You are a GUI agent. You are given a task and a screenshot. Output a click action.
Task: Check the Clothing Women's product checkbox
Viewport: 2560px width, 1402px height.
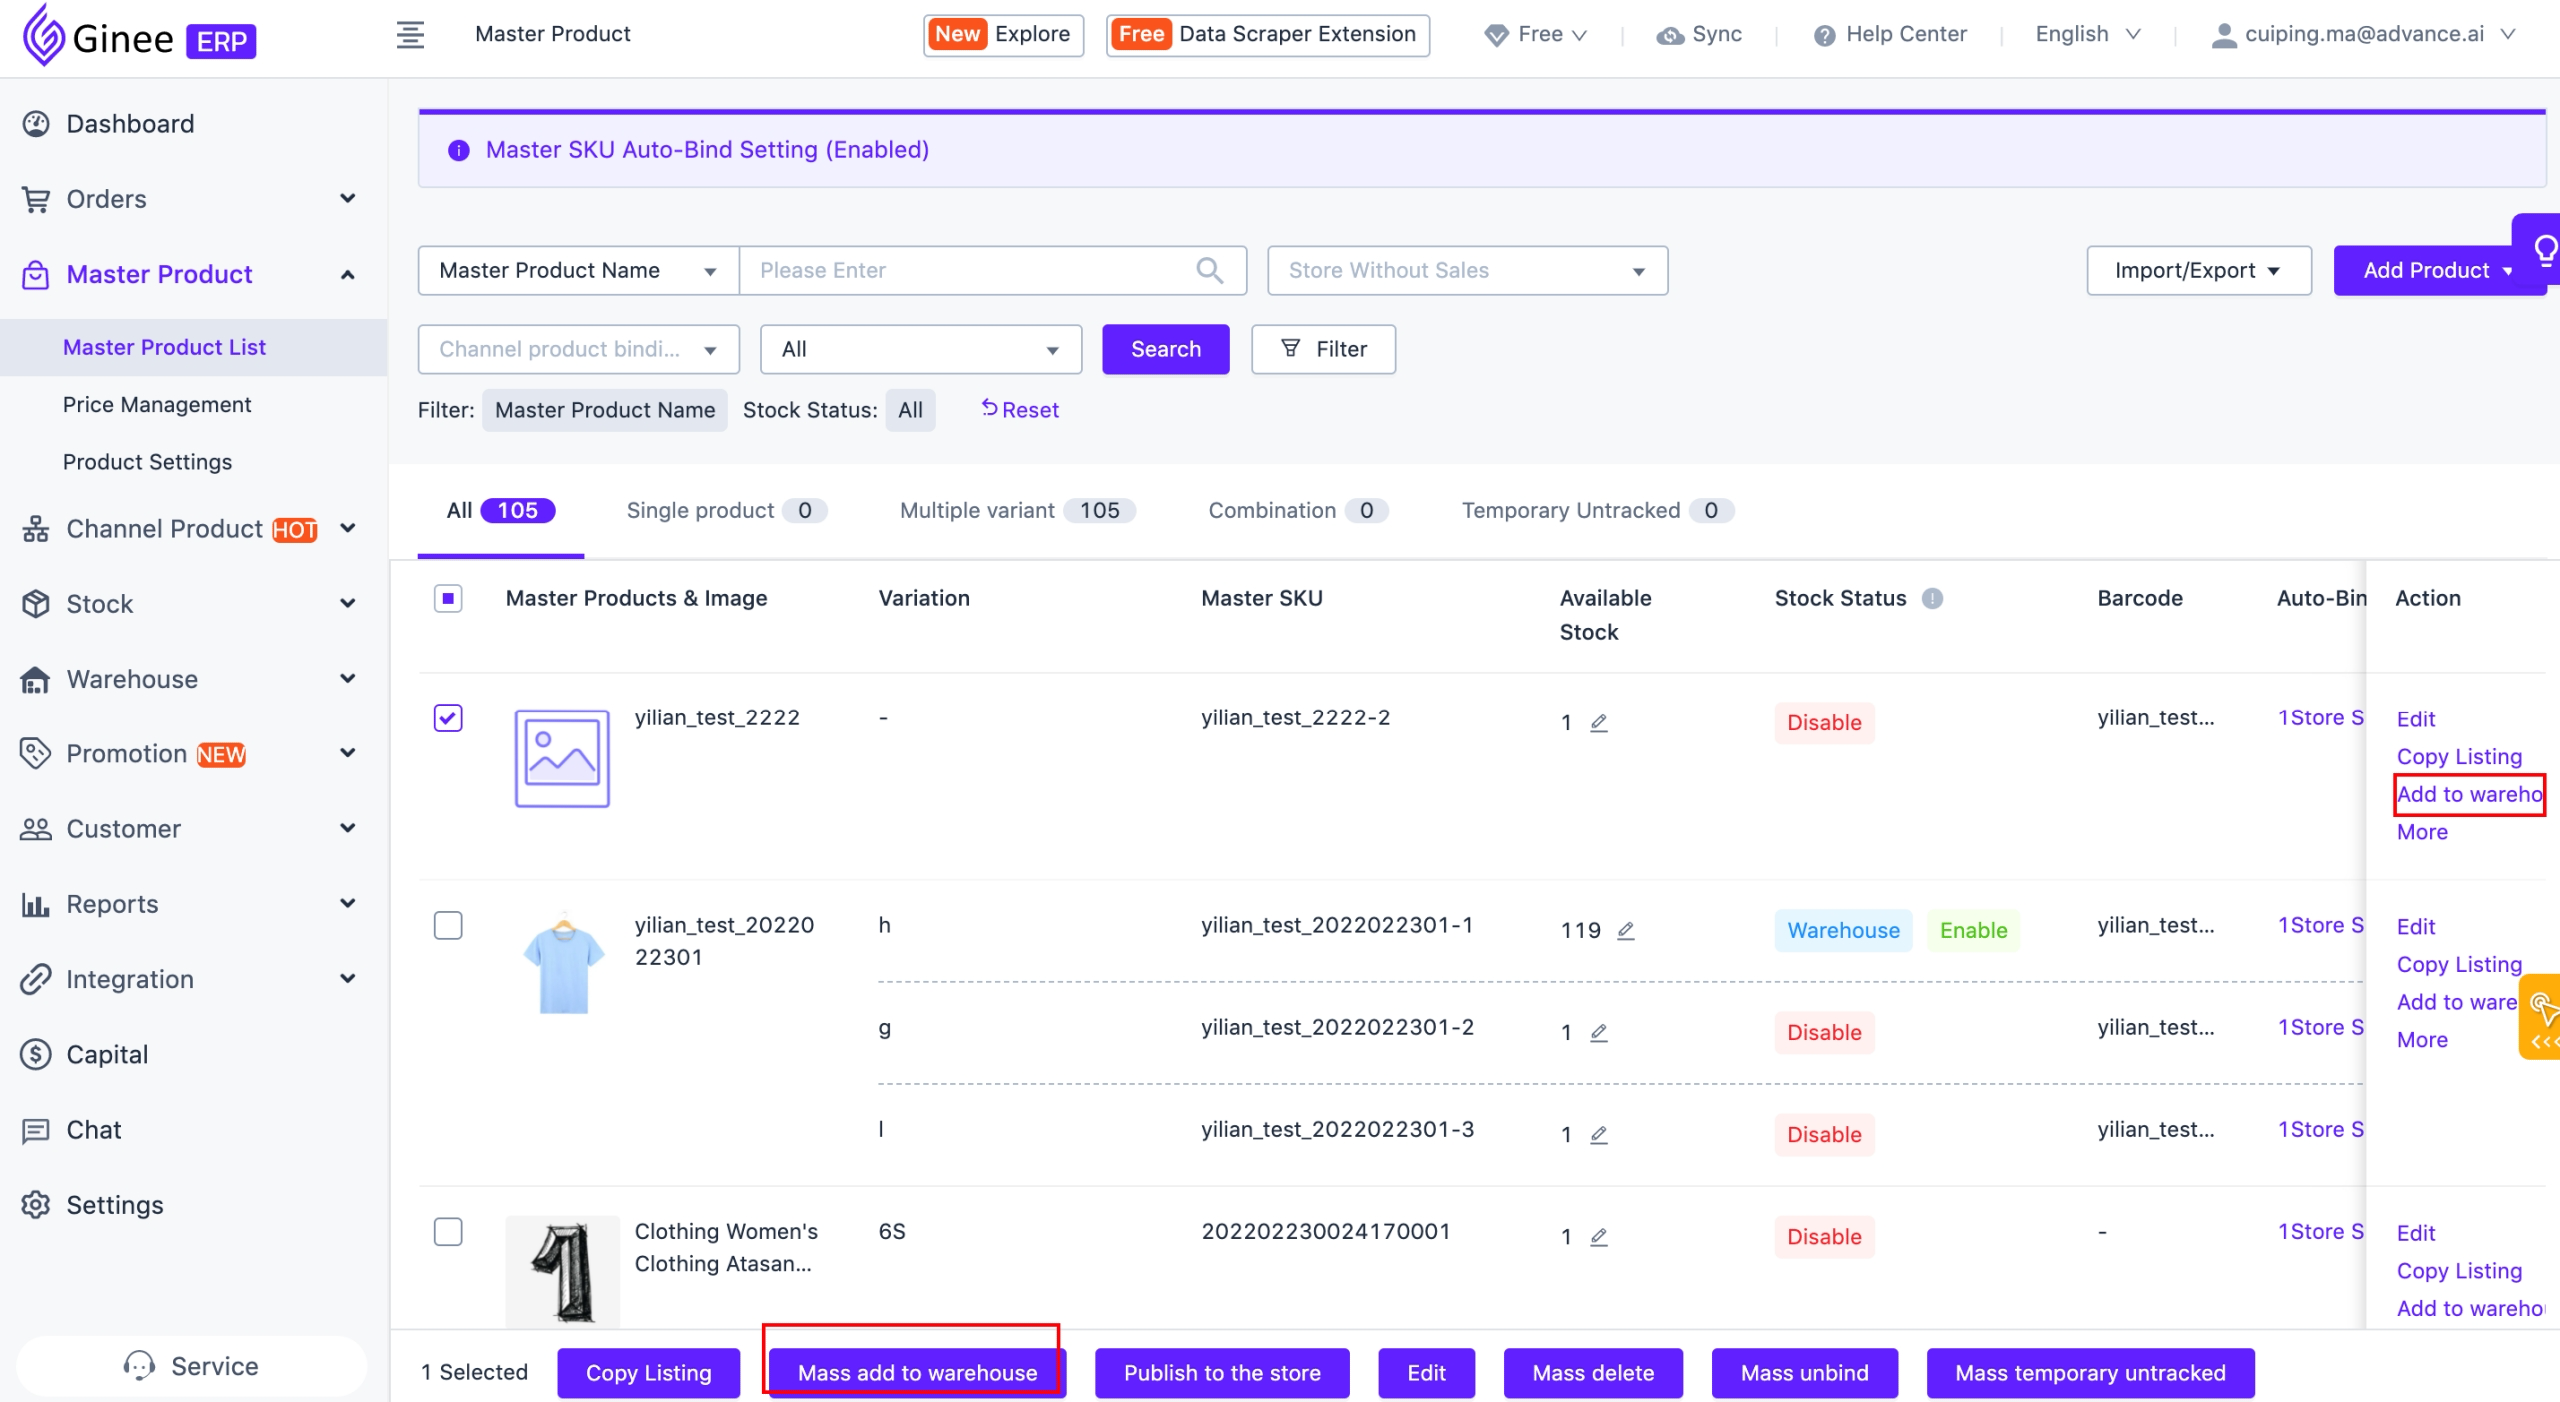[448, 1231]
